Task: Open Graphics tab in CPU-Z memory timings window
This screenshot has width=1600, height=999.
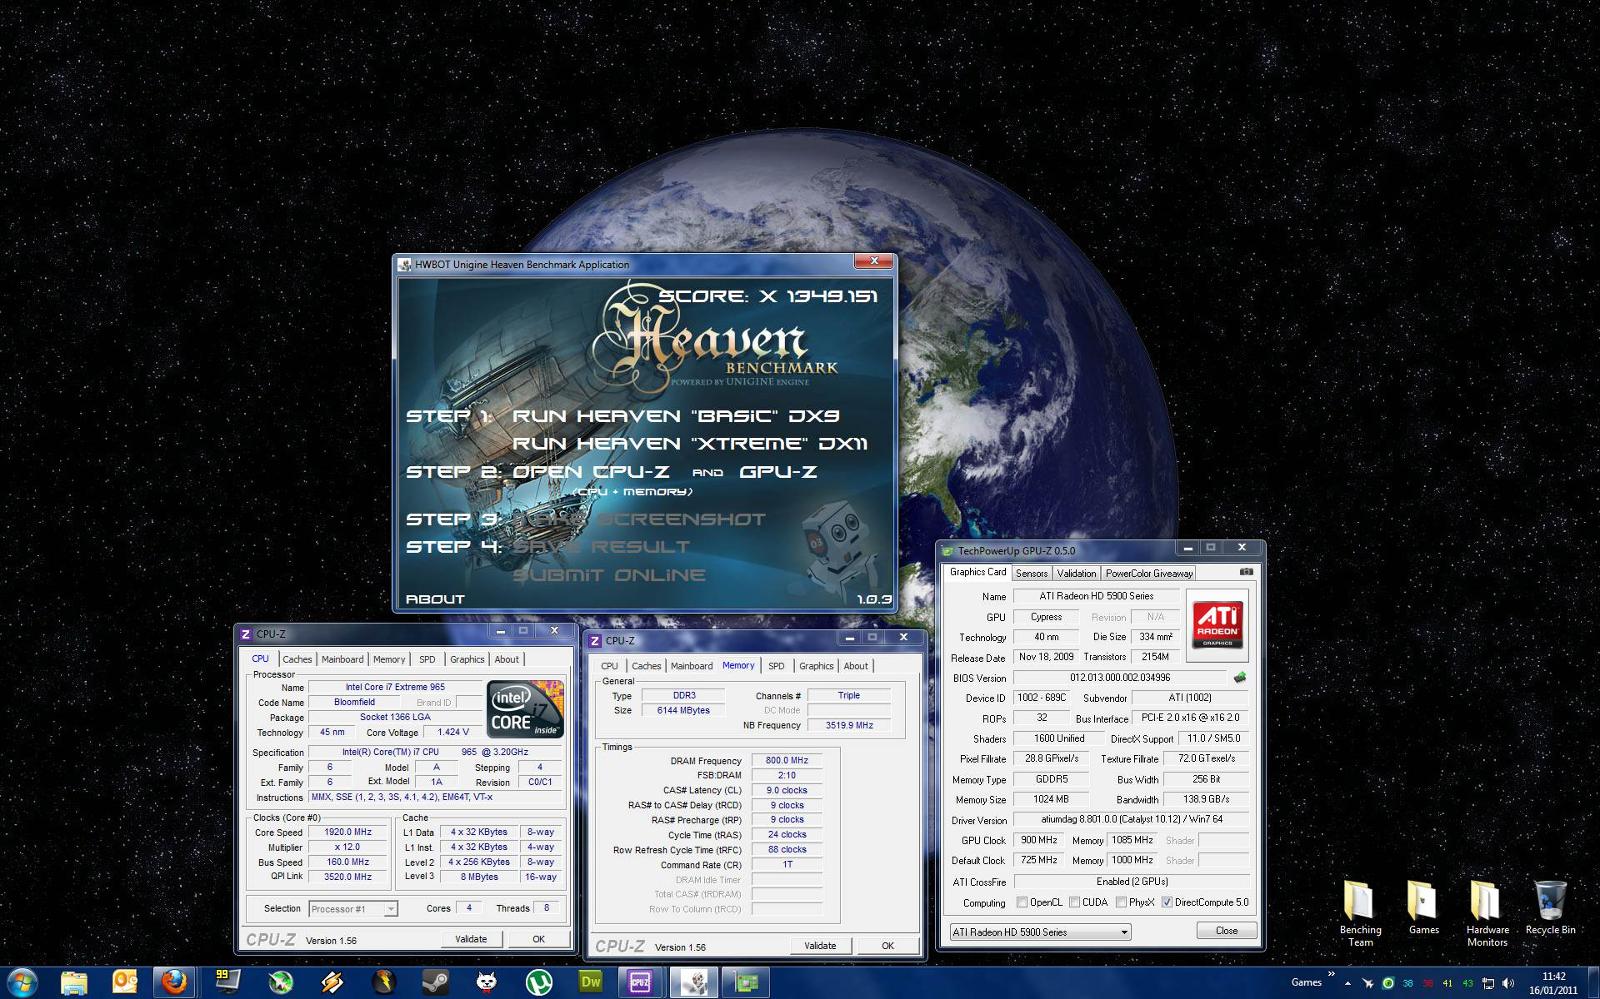Action: pyautogui.click(x=816, y=666)
